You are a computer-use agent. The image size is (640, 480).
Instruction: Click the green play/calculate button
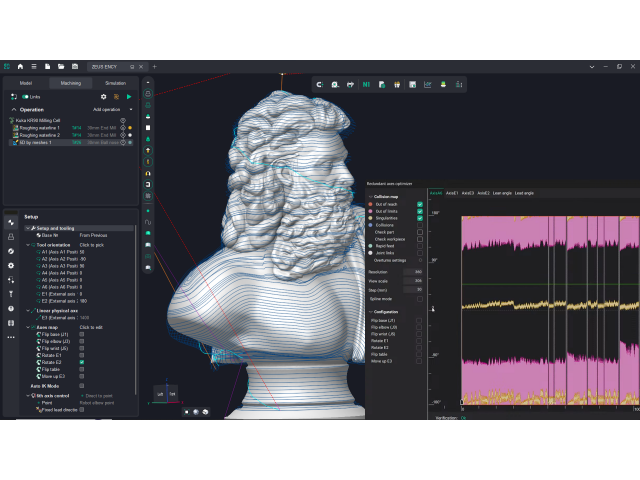click(129, 96)
